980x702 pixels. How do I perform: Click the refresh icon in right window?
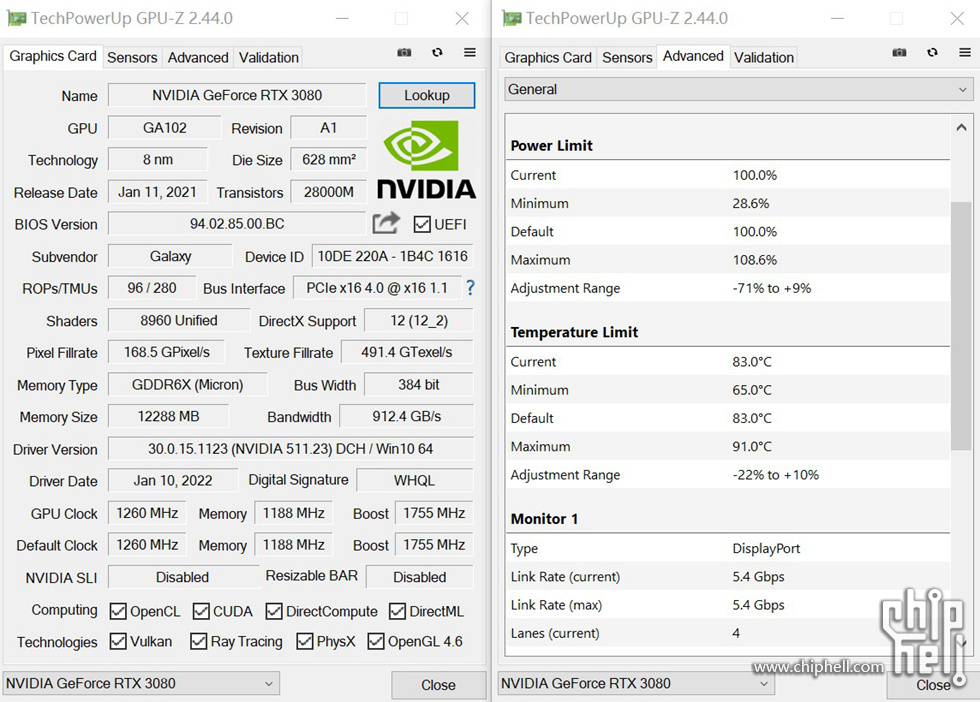932,53
